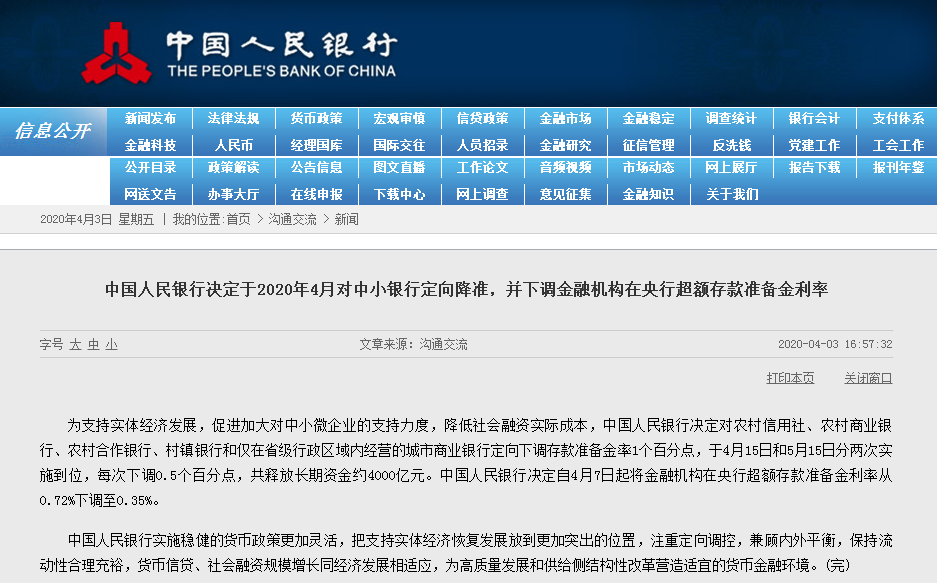This screenshot has height=583, width=937.
Task: Go to 货币政策 section
Action: [x=317, y=118]
